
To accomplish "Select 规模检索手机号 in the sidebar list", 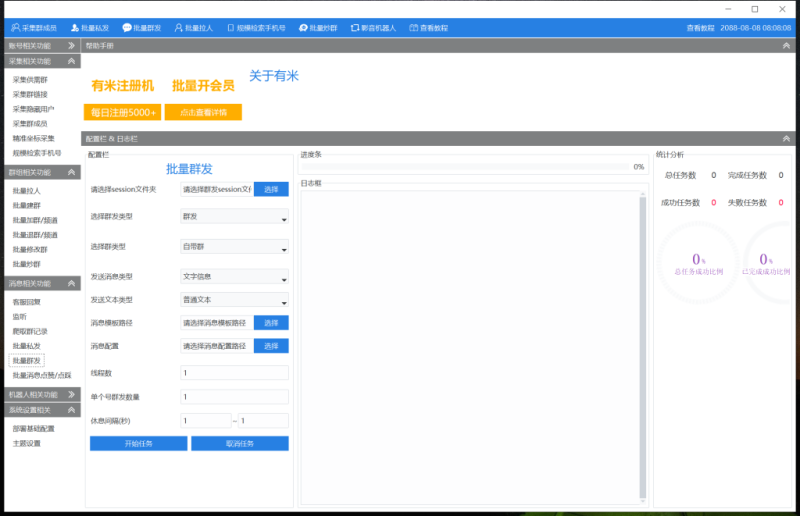I will pos(37,153).
